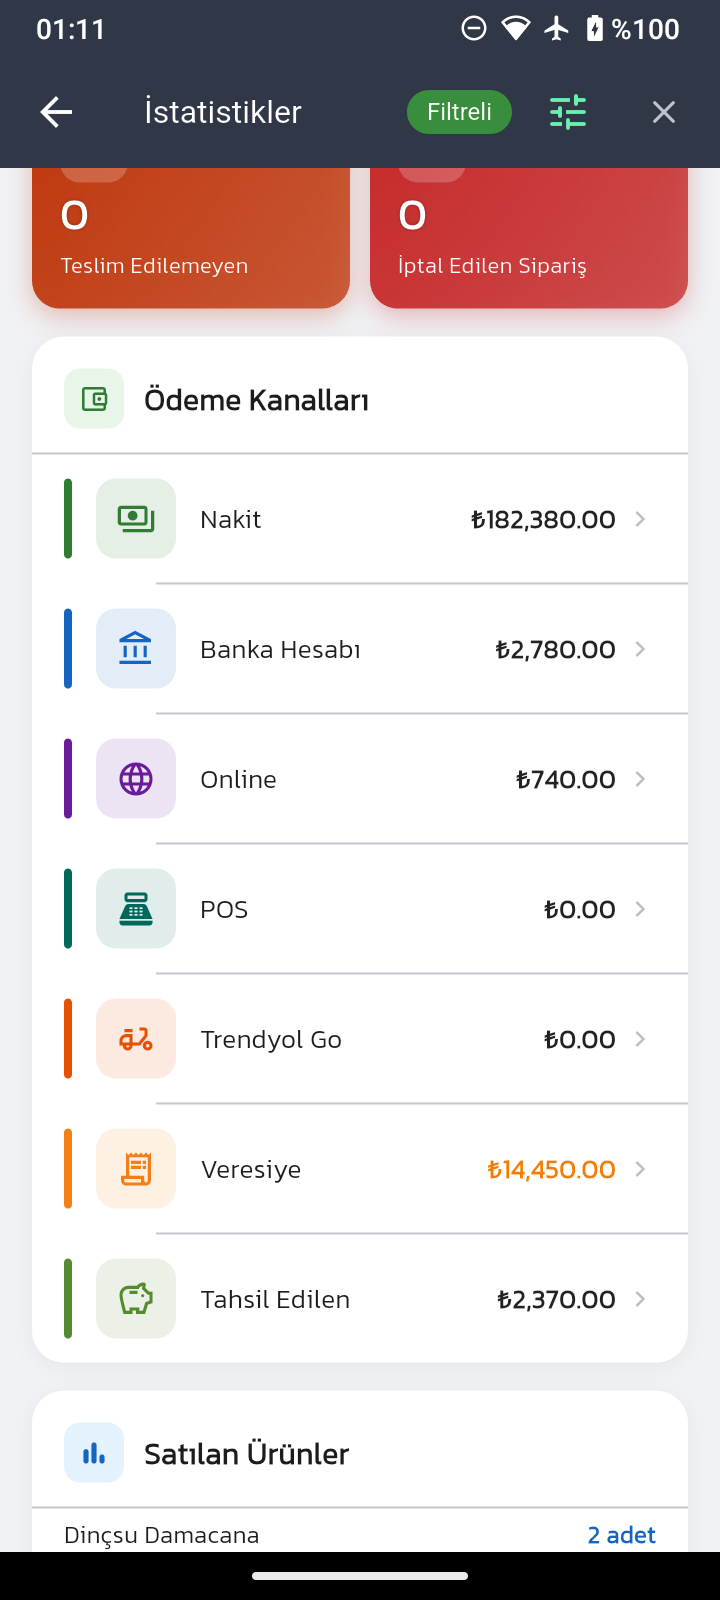Select the İptal Edilen Sipariş card
This screenshot has height=1600, width=720.
[x=529, y=240]
